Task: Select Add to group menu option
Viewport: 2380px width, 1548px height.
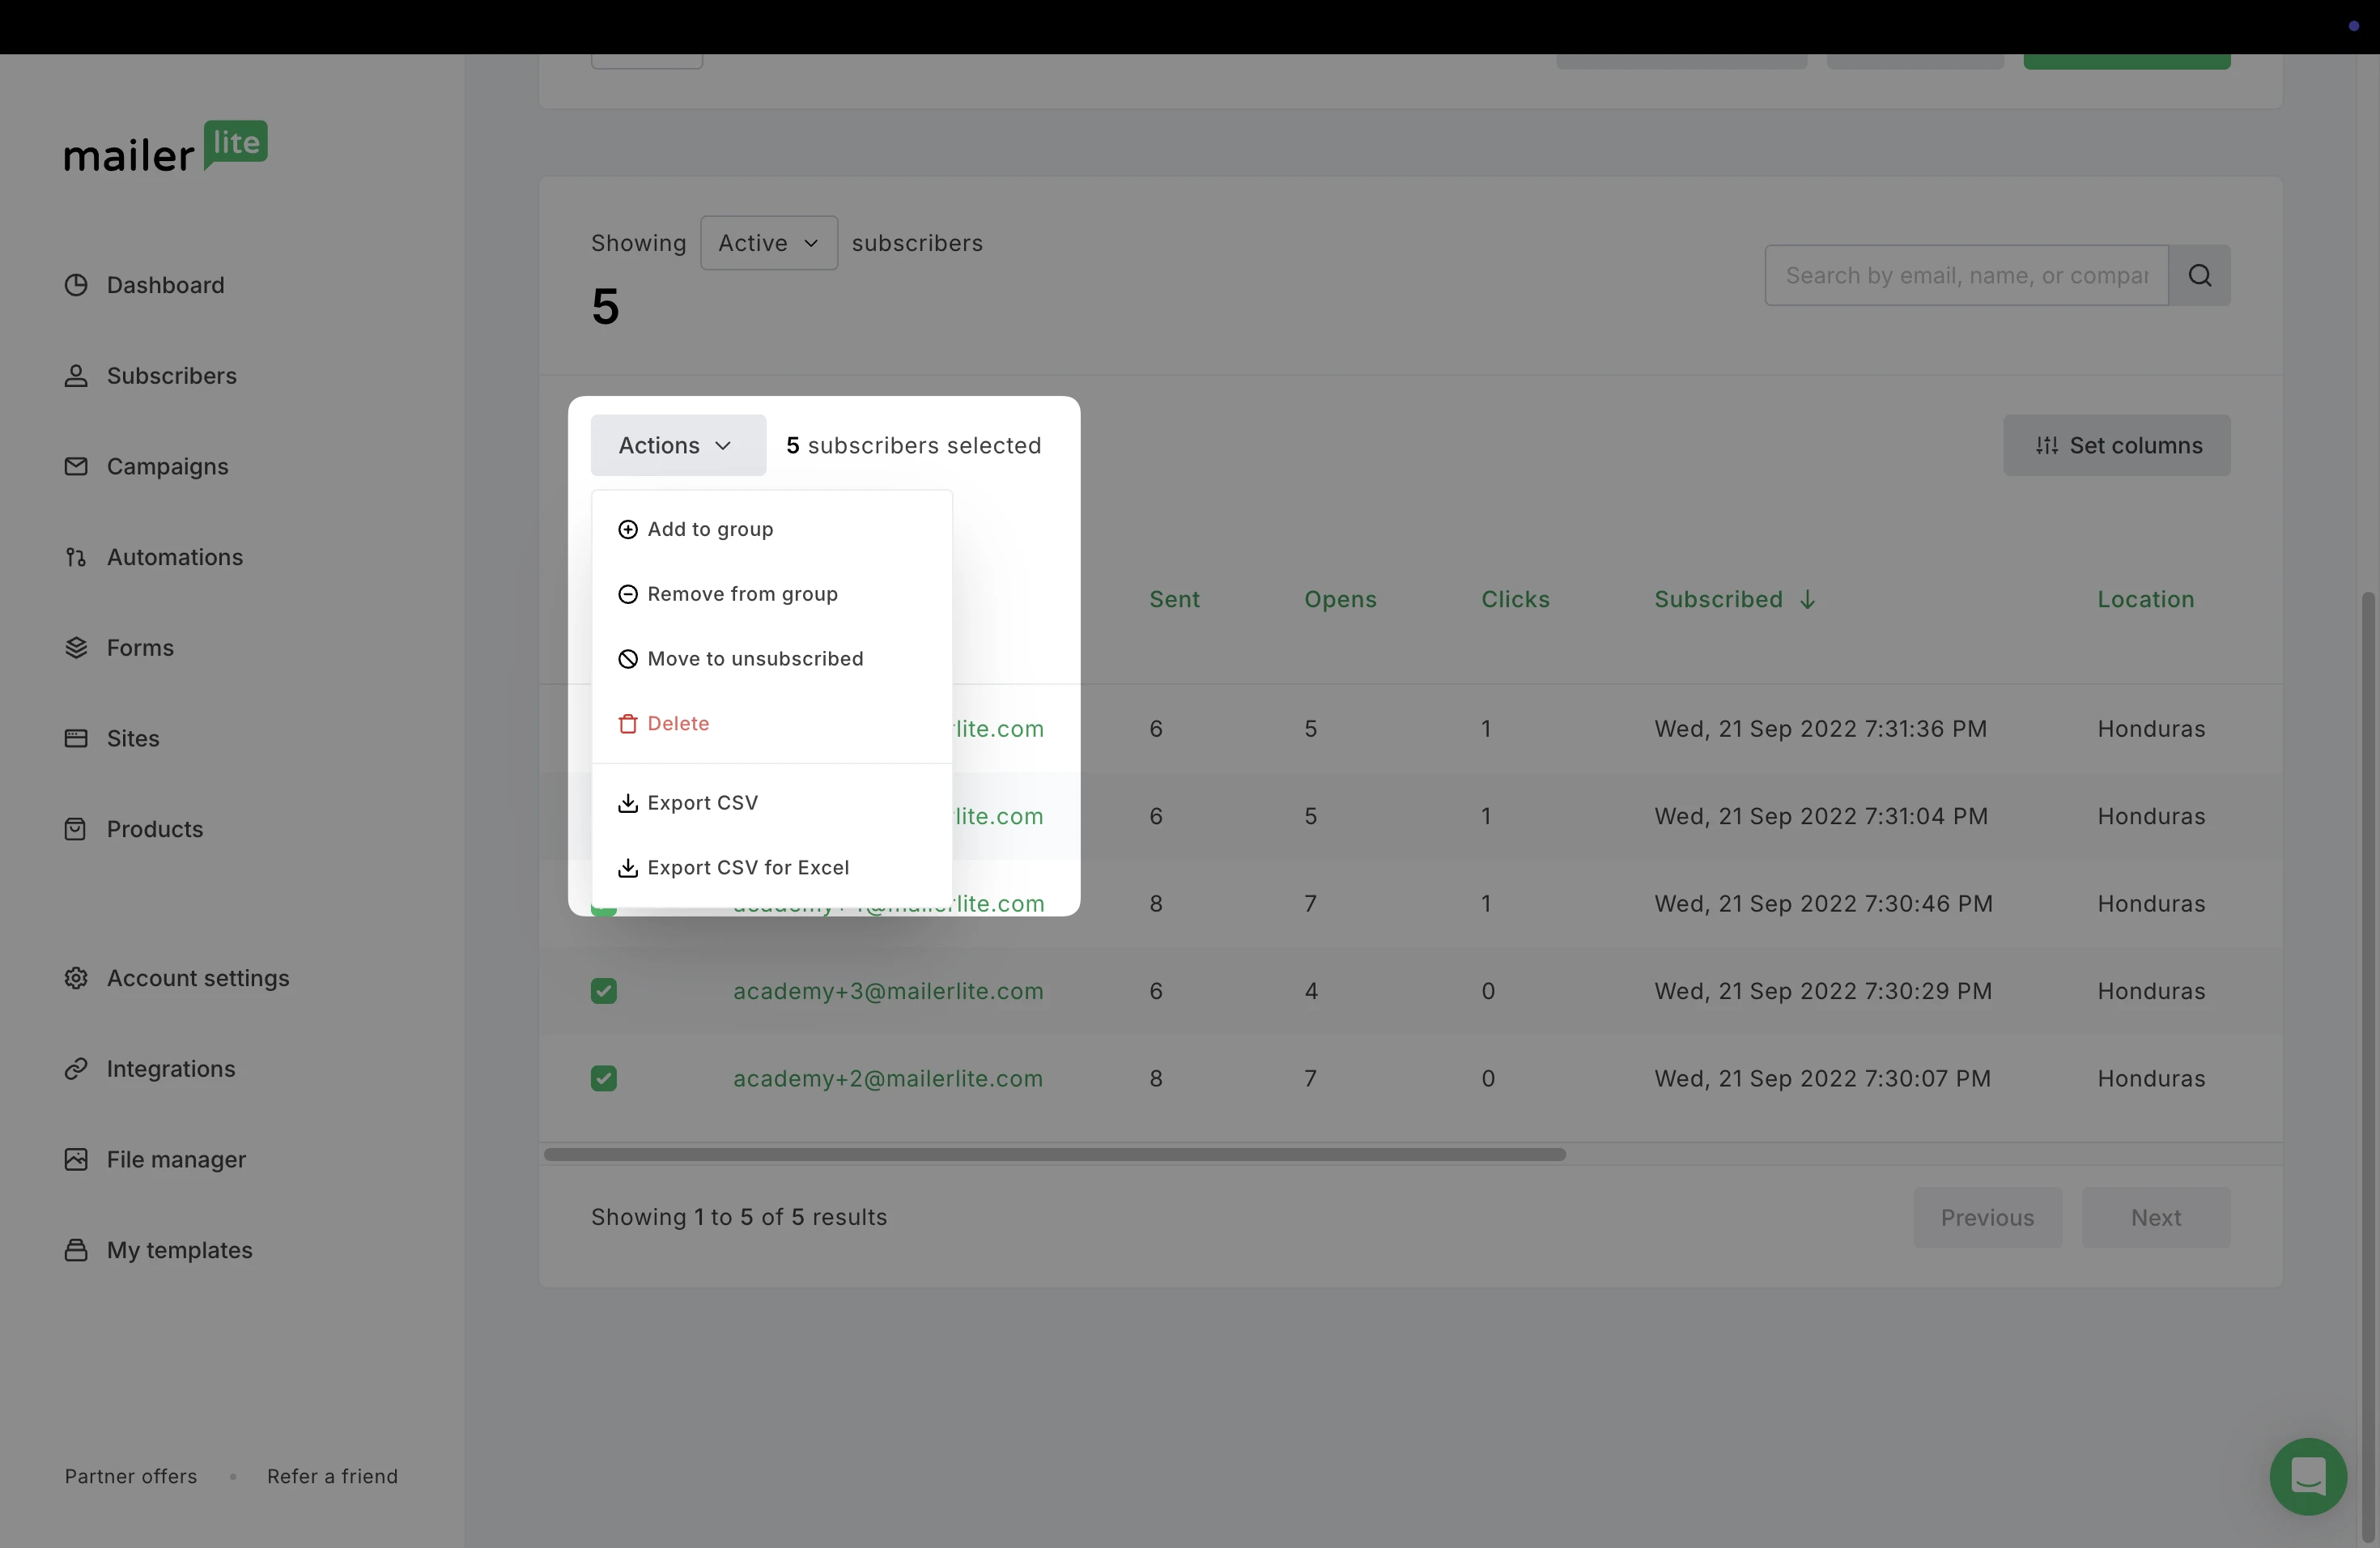Action: pyautogui.click(x=709, y=529)
